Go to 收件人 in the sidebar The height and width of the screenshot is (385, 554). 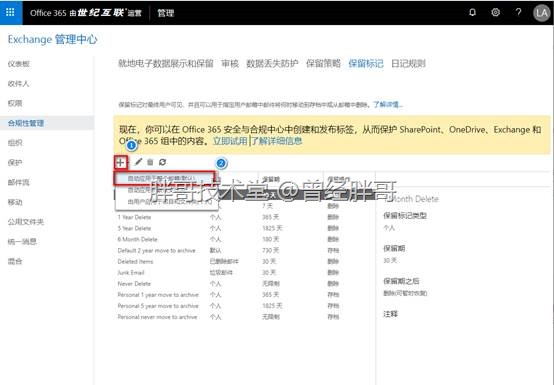tap(18, 84)
